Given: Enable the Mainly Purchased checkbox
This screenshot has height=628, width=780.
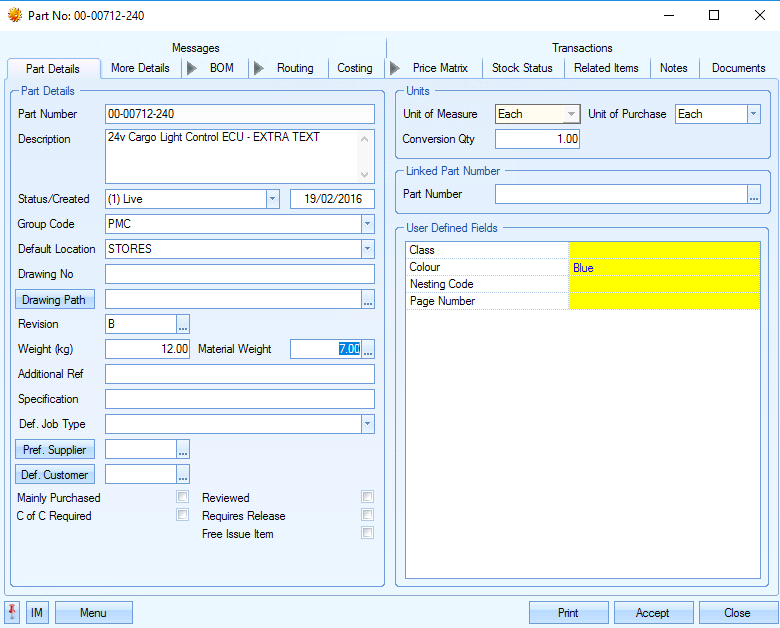Looking at the screenshot, I should (182, 497).
